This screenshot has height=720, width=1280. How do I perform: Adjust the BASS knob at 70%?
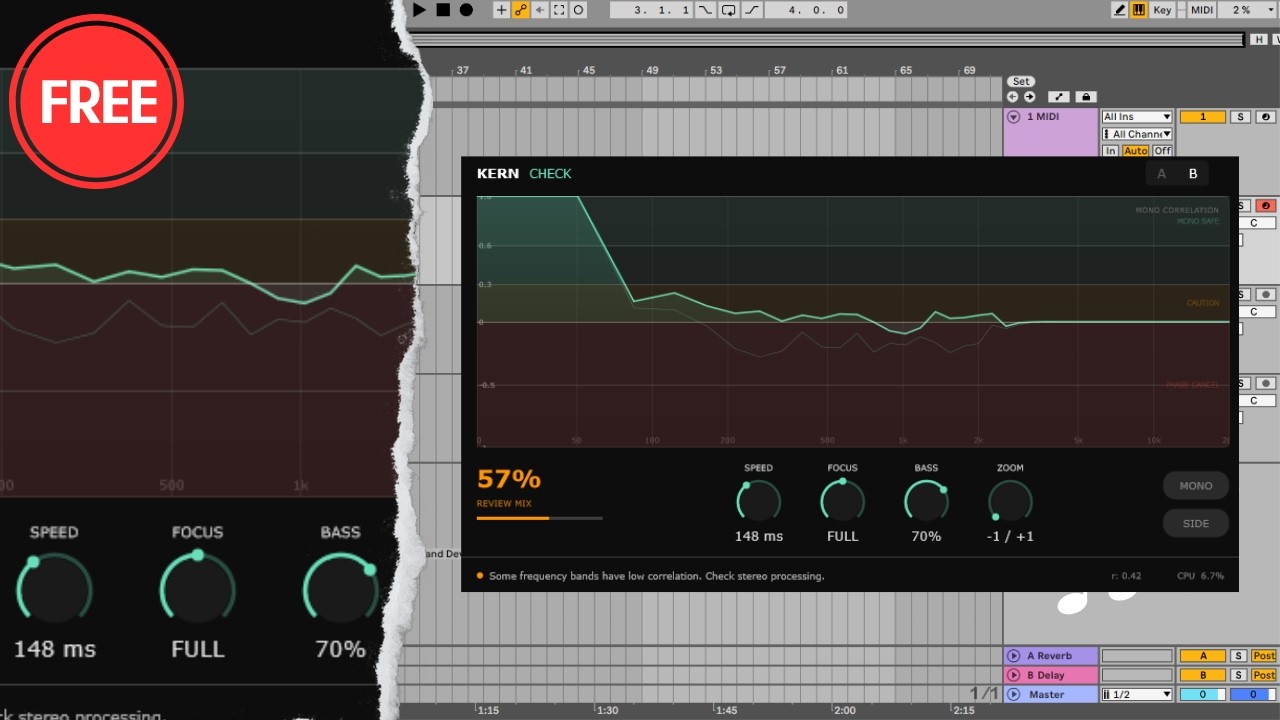point(926,501)
